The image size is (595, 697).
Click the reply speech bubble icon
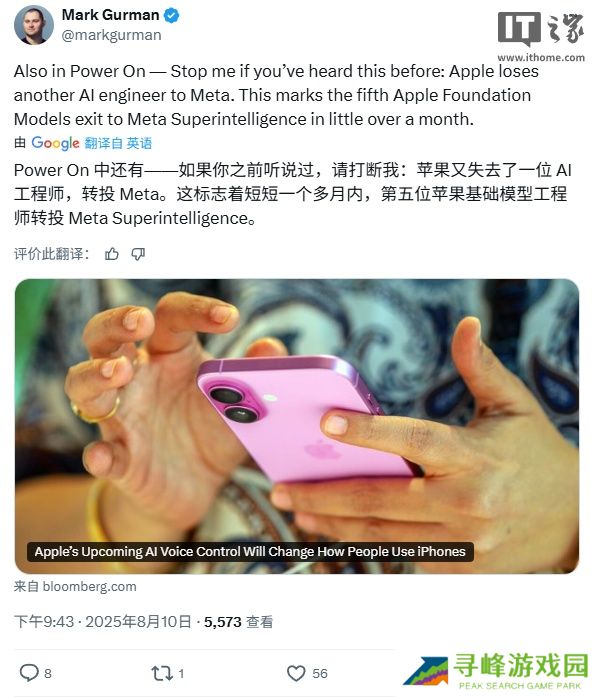click(29, 673)
